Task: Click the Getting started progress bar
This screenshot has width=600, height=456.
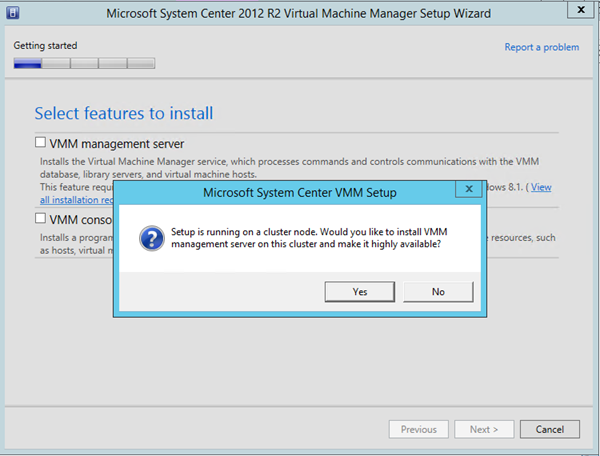Action: tap(84, 63)
